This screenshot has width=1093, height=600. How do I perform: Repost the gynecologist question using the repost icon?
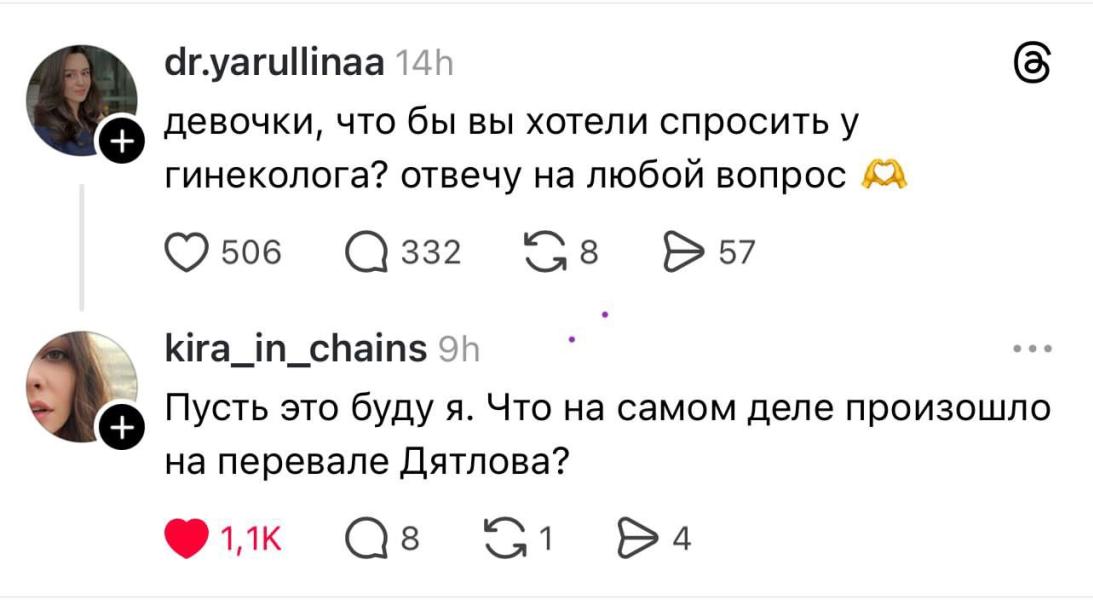[x=545, y=252]
